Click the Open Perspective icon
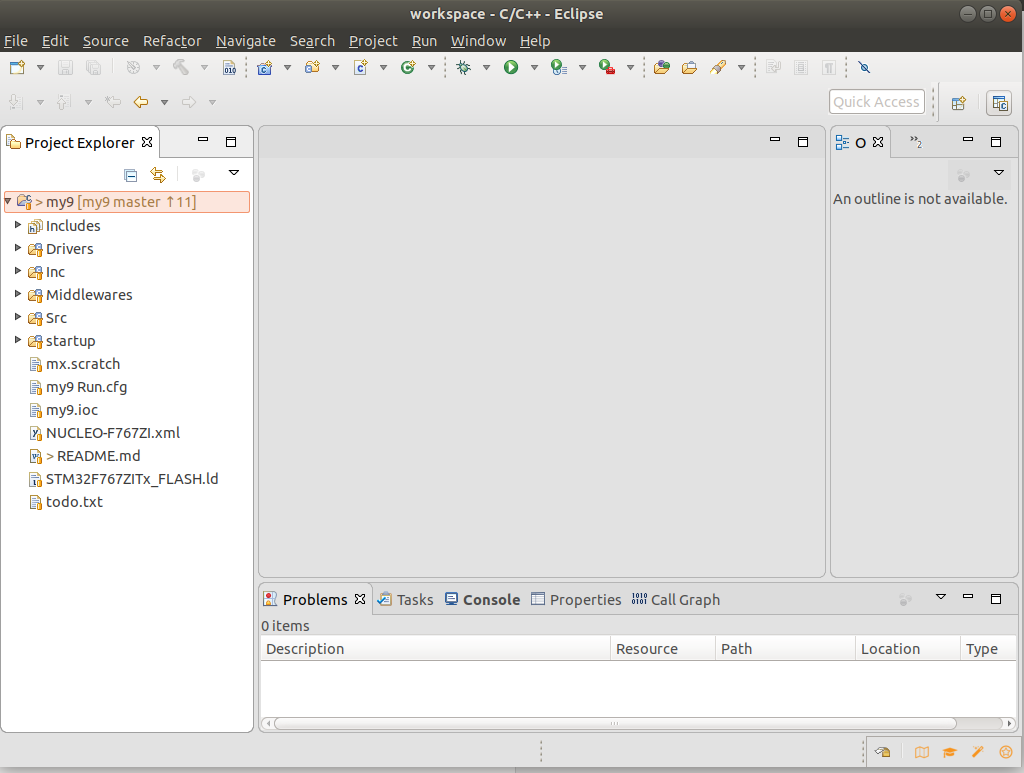The image size is (1024, 773). click(x=958, y=103)
